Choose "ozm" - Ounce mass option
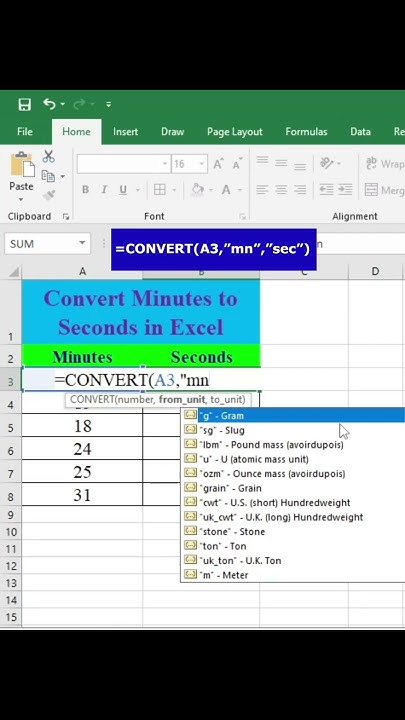This screenshot has height=720, width=405. coord(293,473)
